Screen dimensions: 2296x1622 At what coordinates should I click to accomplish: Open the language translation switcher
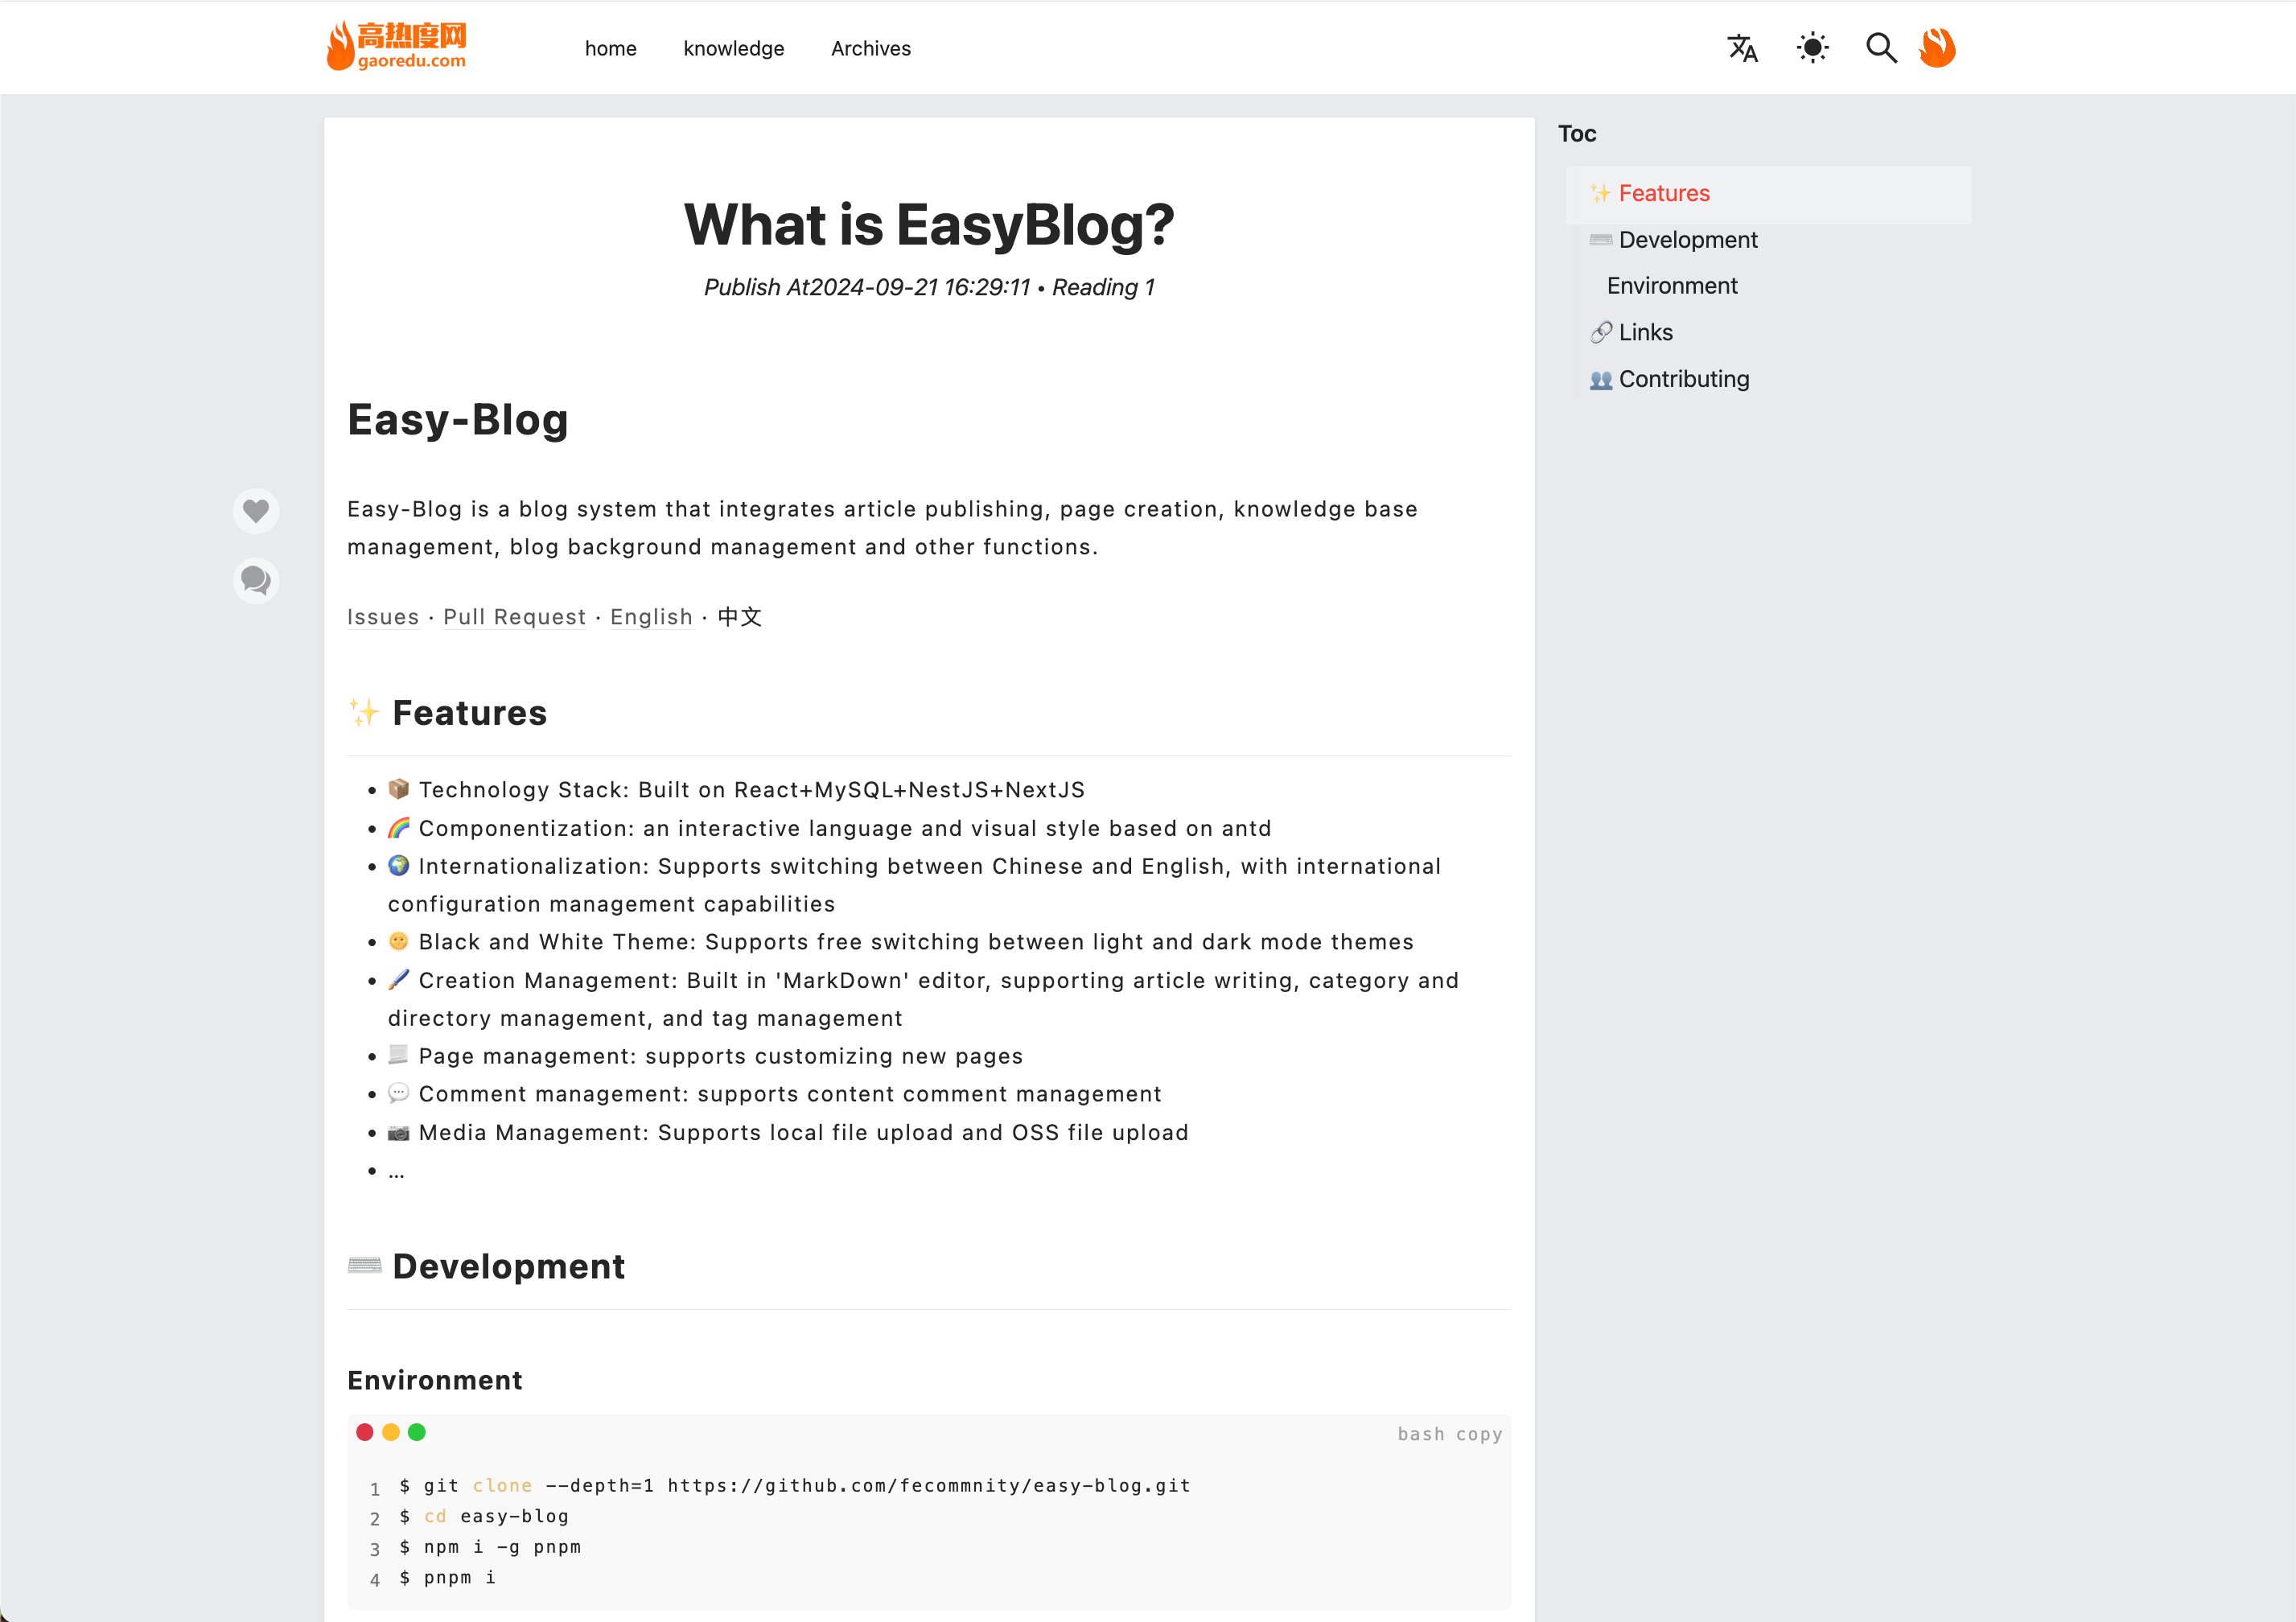(1742, 48)
